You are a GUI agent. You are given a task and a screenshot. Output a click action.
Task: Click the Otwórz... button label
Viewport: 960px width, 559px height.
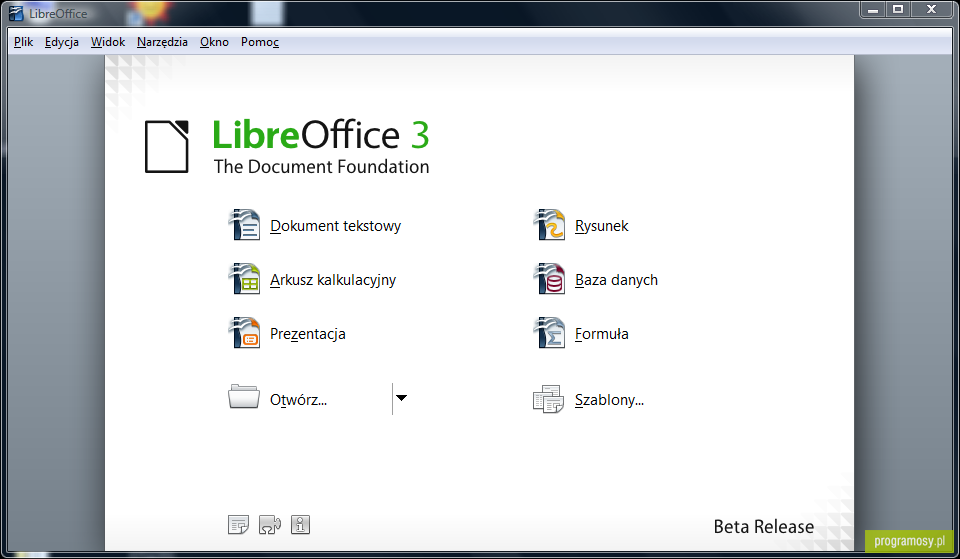pos(299,400)
